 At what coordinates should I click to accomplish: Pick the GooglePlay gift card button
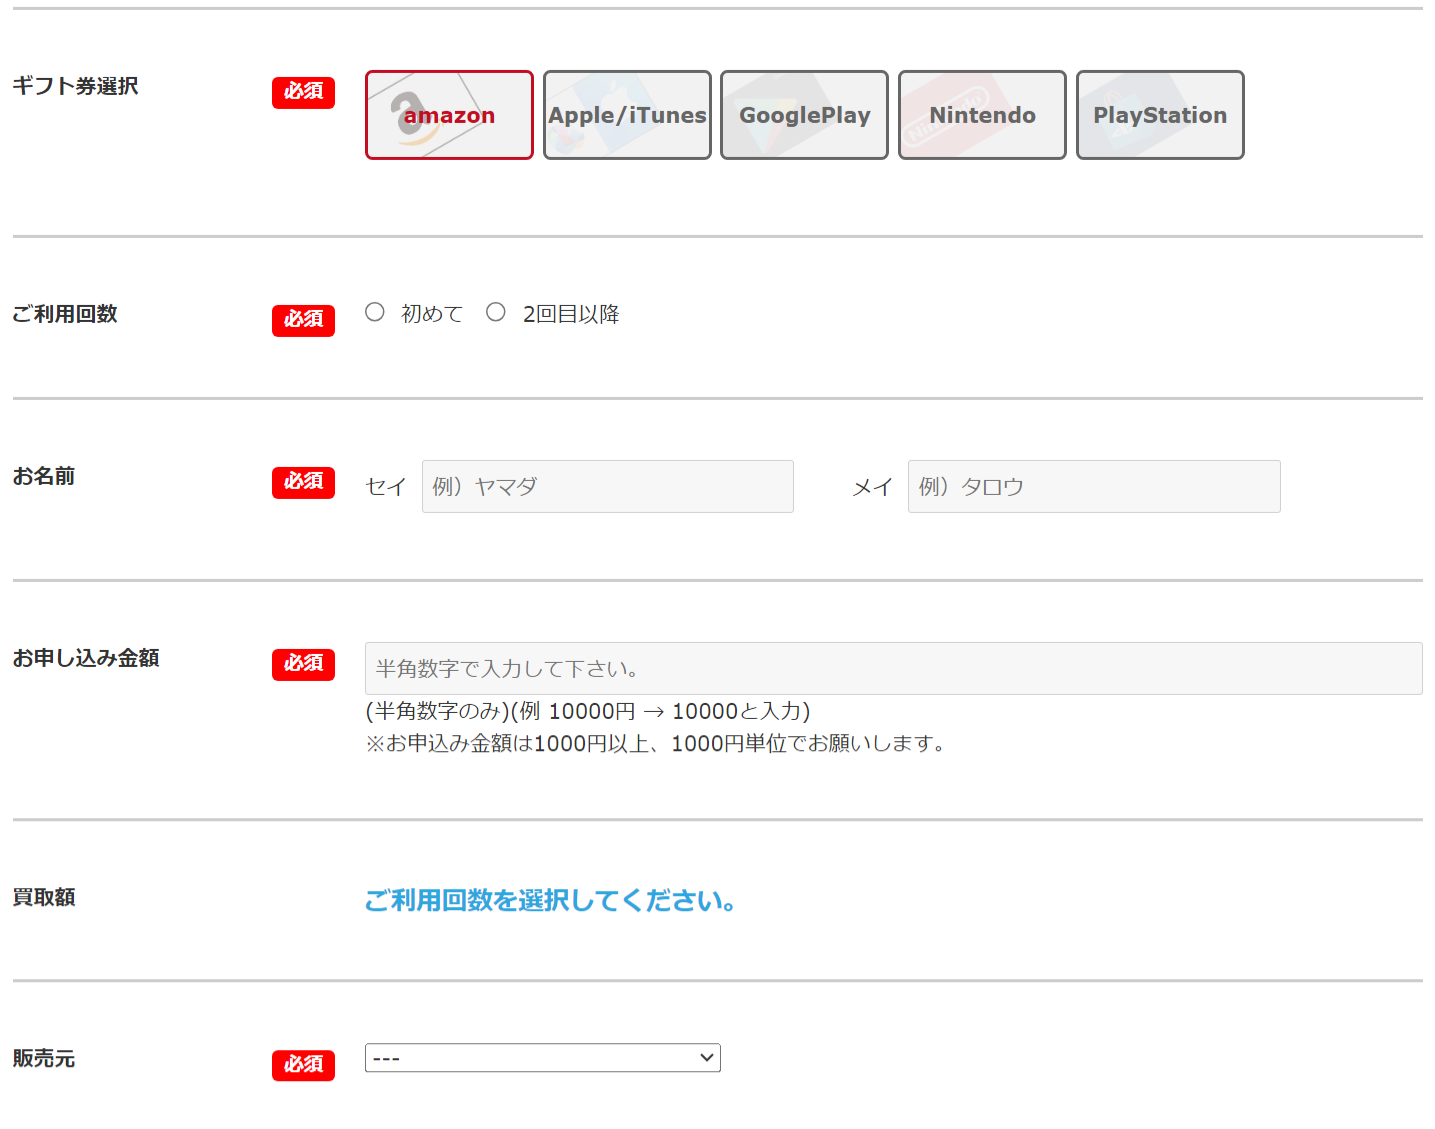804,115
